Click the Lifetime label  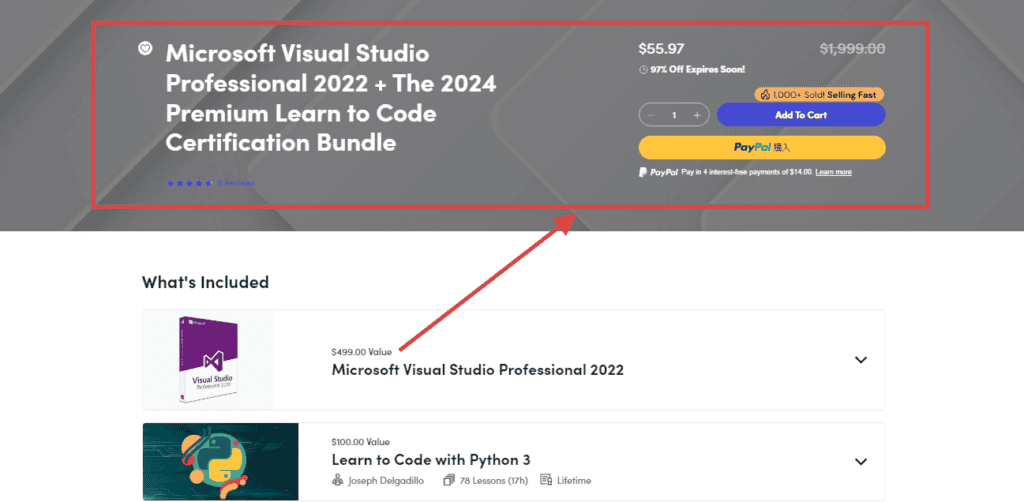(x=573, y=481)
